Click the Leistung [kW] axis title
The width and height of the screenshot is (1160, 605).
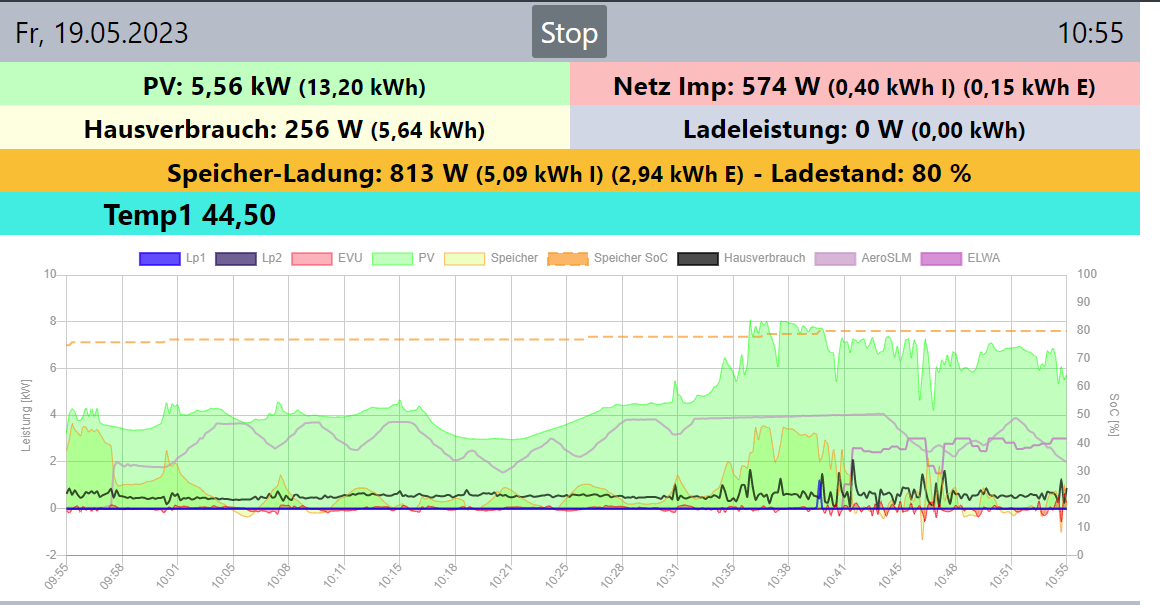(x=27, y=414)
